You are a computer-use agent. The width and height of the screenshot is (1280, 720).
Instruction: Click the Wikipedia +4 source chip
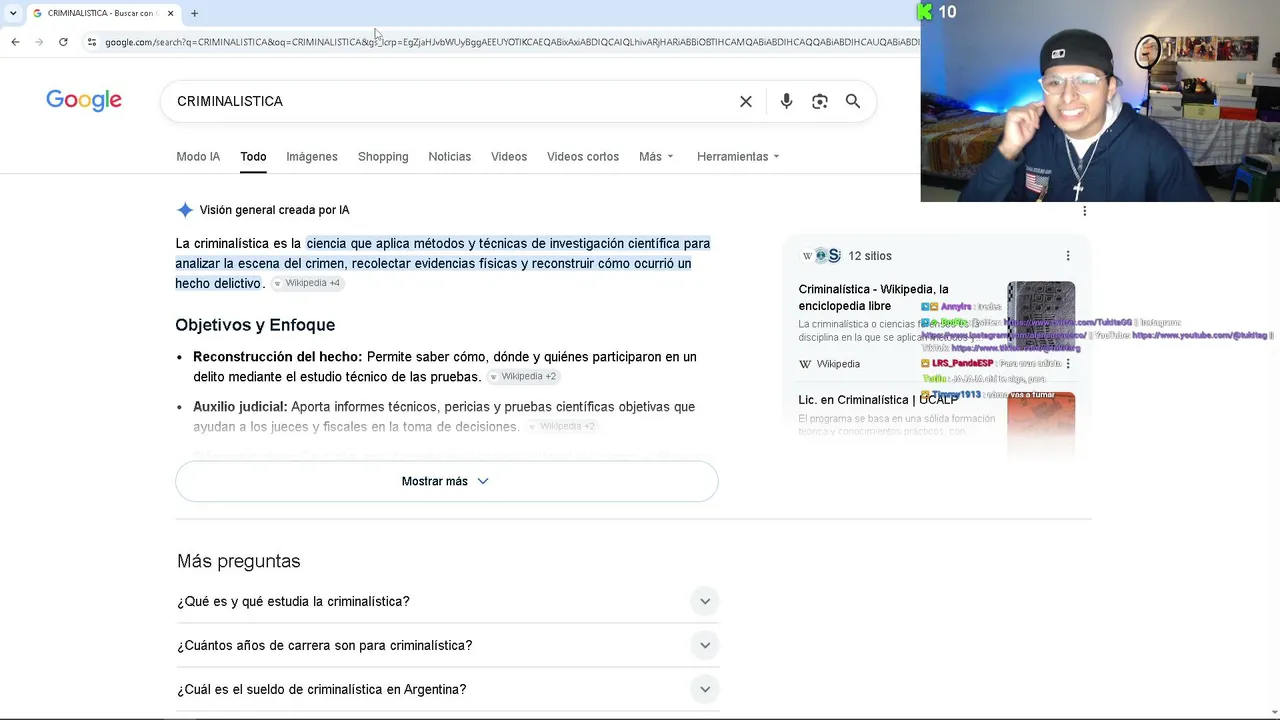(307, 283)
